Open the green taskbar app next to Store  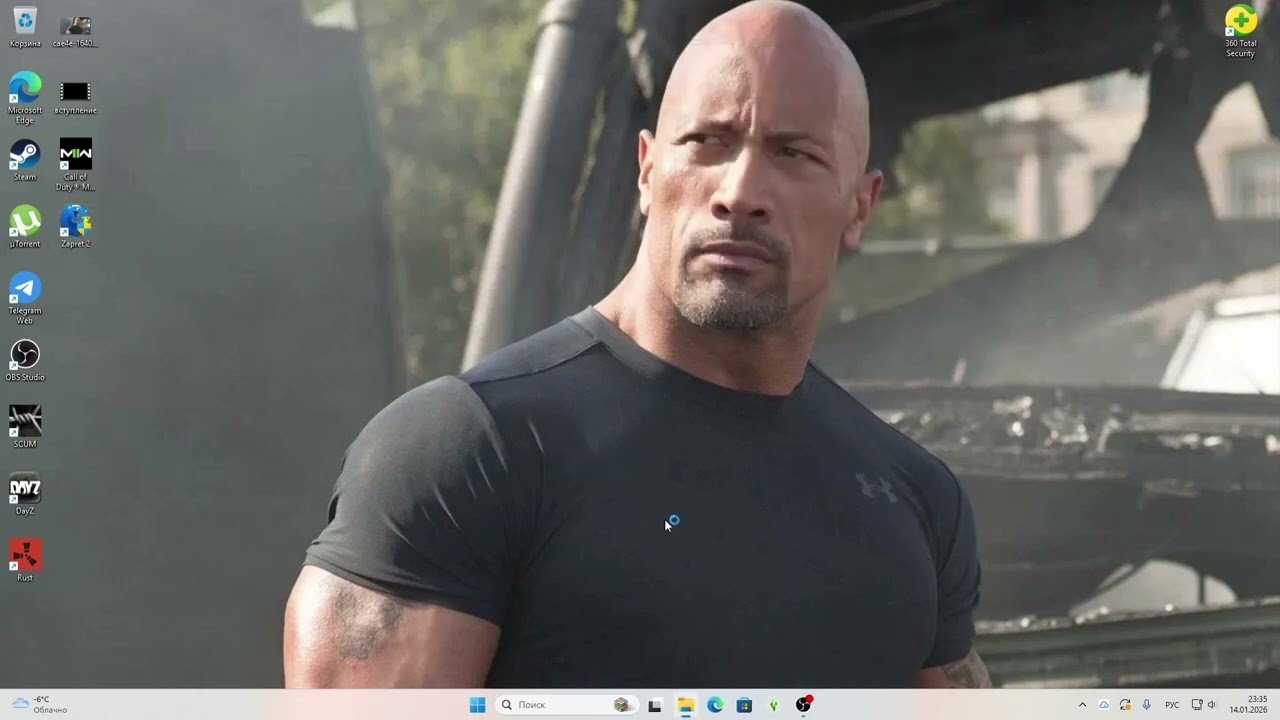[x=774, y=705]
